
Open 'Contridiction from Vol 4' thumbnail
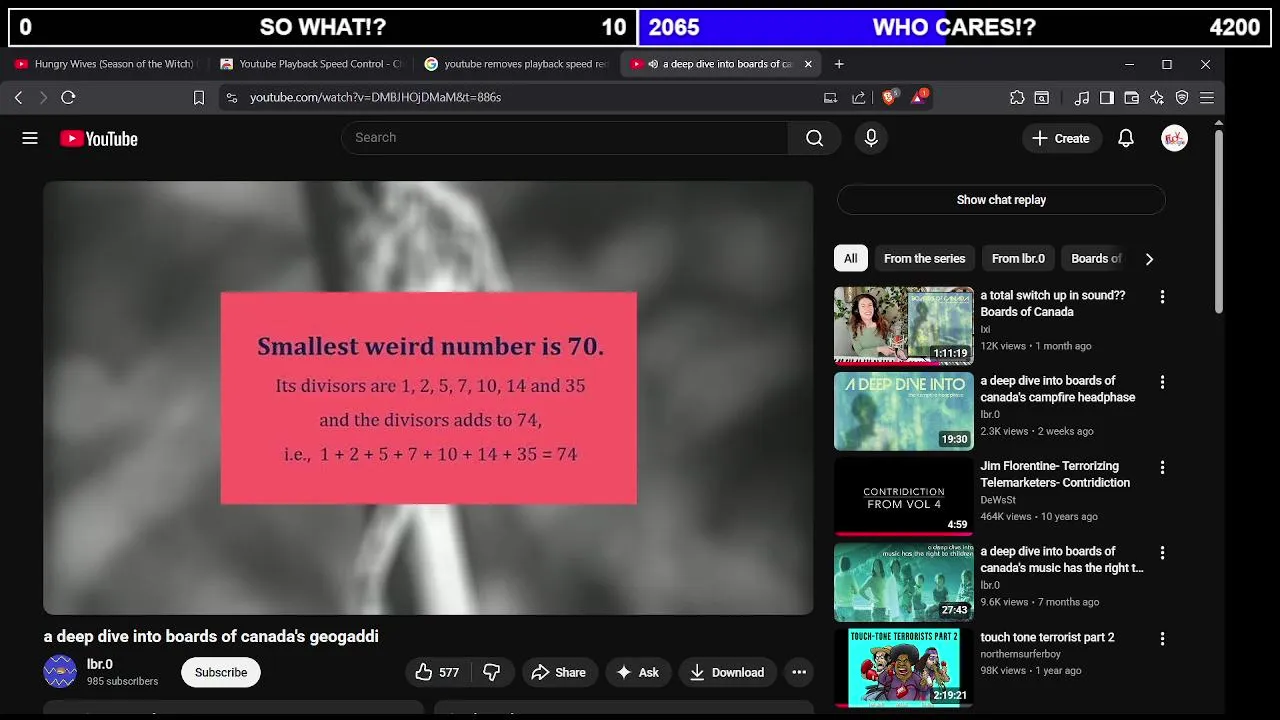point(904,496)
